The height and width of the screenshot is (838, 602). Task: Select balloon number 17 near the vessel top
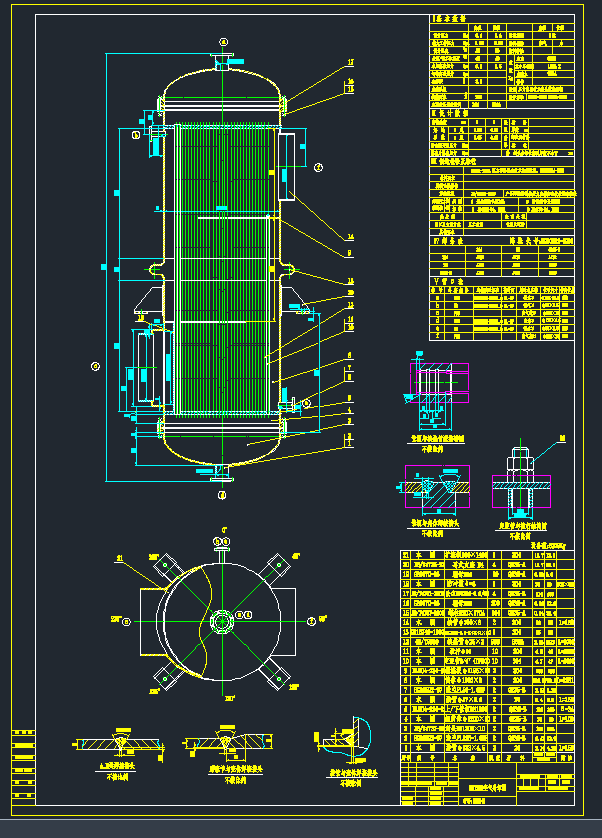pos(351,62)
